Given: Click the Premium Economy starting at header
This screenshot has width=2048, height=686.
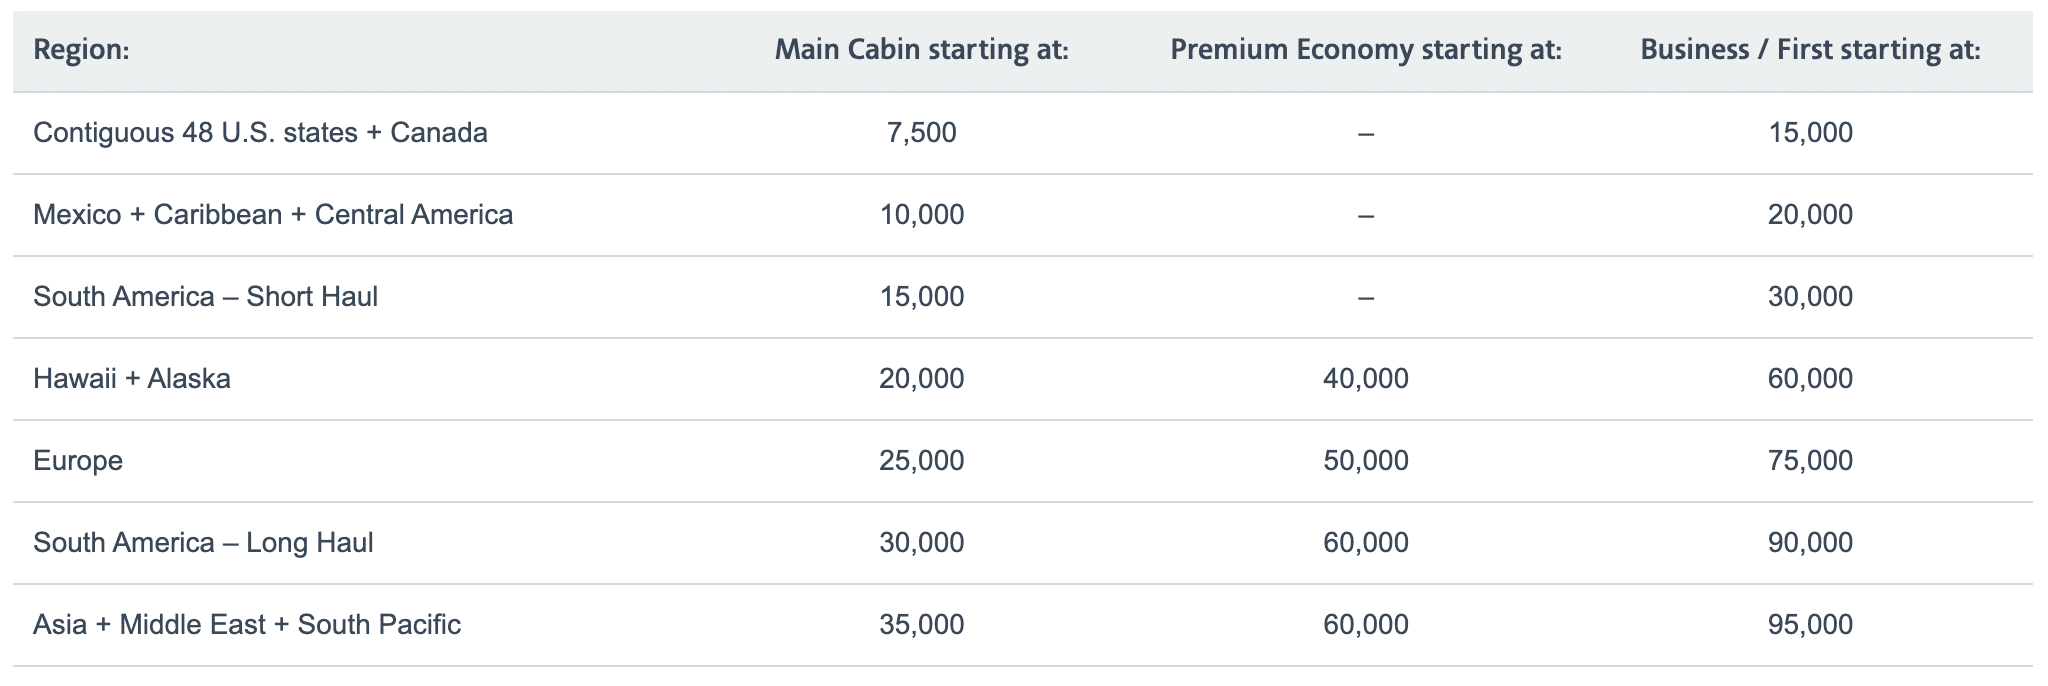Looking at the screenshot, I should (1365, 50).
